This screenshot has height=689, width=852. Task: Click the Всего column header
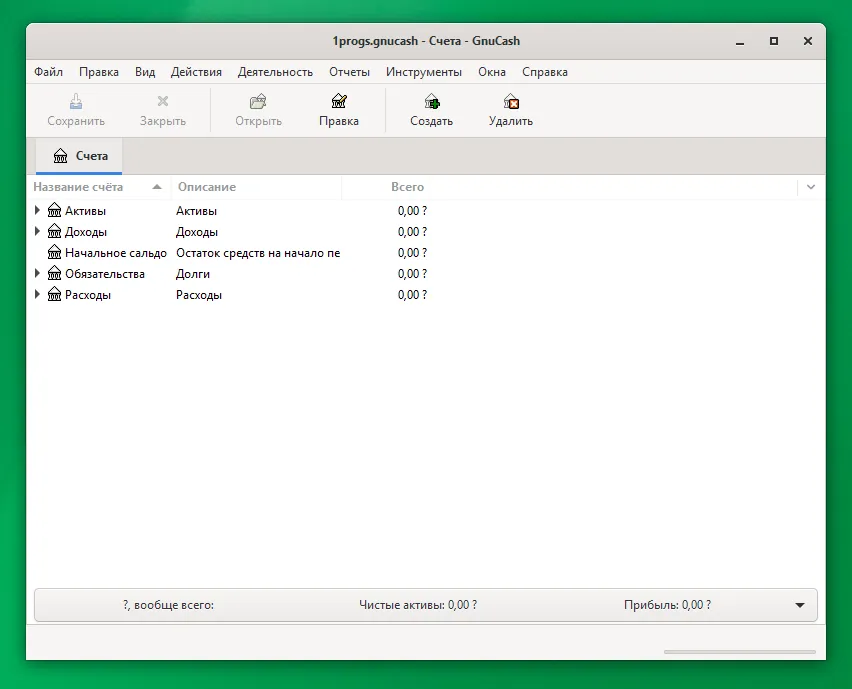tap(408, 187)
